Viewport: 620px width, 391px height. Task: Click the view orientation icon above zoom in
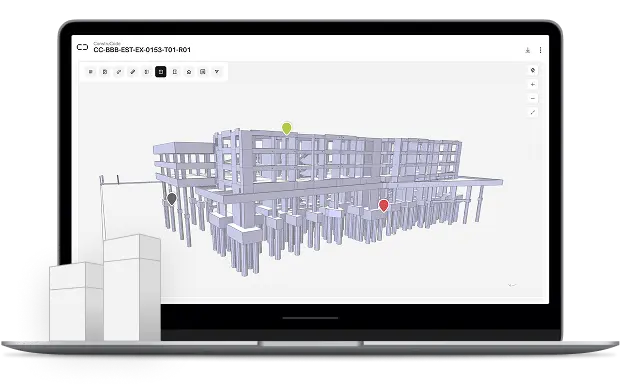533,70
